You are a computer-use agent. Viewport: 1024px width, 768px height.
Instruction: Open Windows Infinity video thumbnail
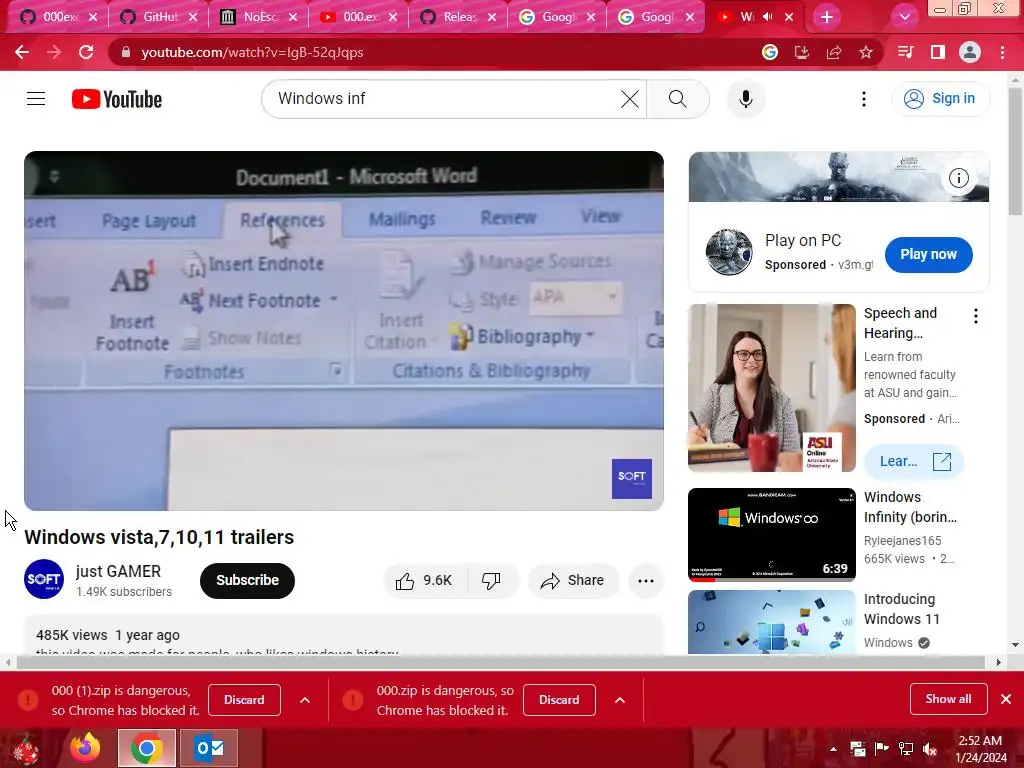pyautogui.click(x=772, y=534)
